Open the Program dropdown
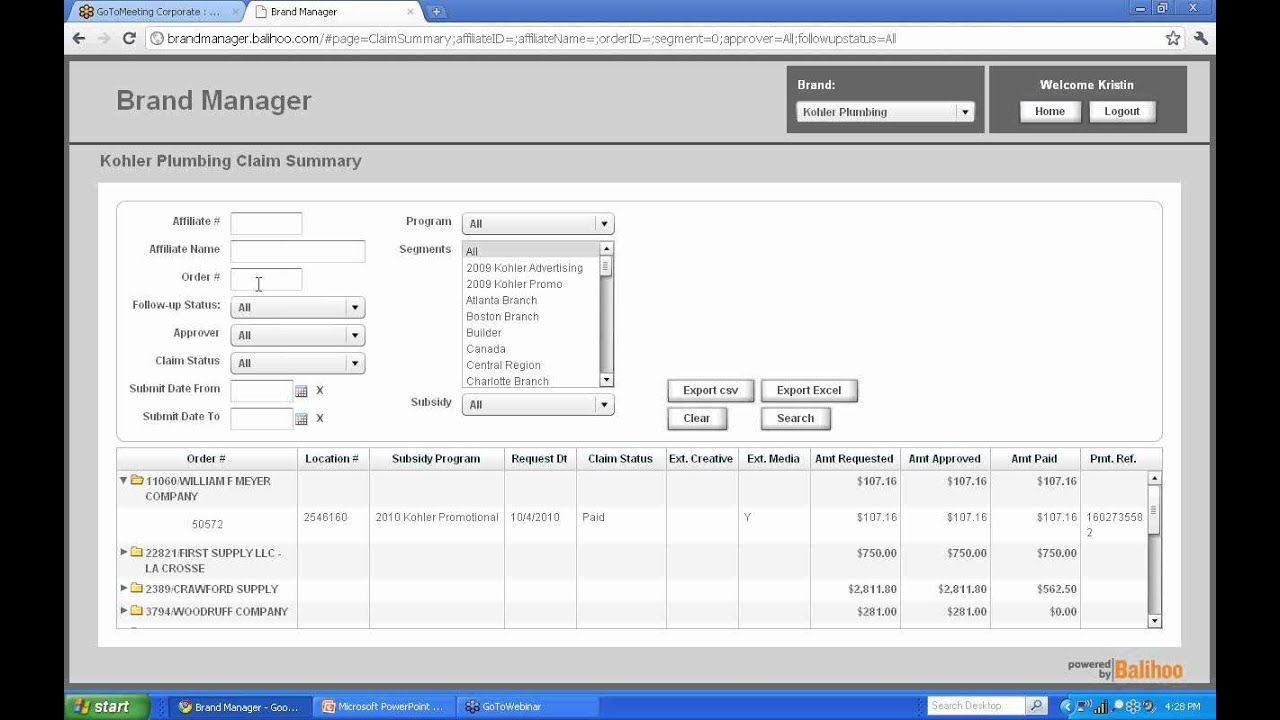 [x=538, y=224]
